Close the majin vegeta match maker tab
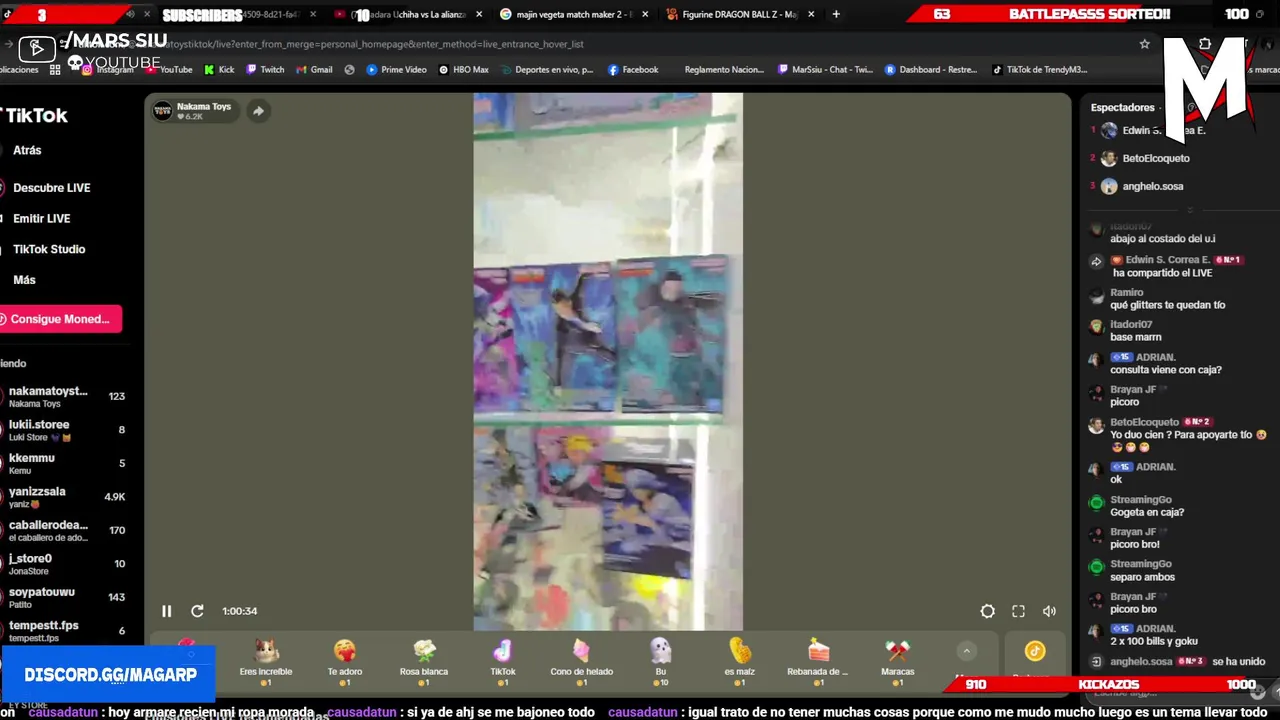This screenshot has height=720, width=1280. [644, 14]
